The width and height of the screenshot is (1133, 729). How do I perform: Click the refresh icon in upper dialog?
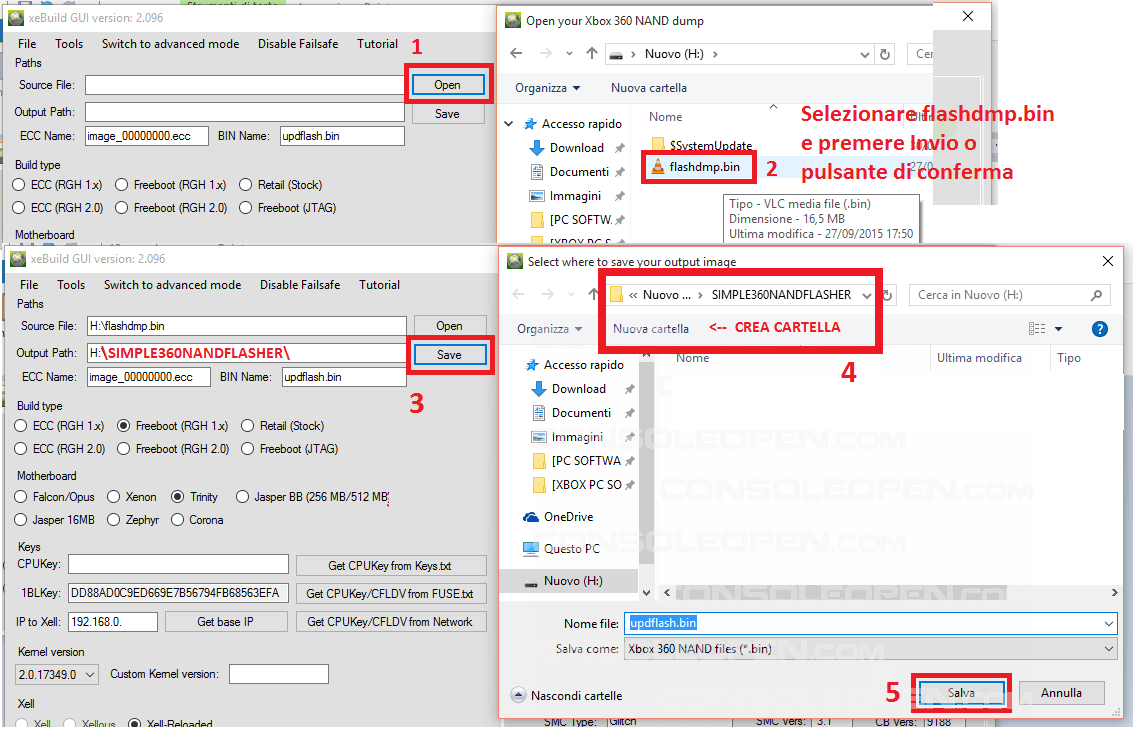coord(885,54)
